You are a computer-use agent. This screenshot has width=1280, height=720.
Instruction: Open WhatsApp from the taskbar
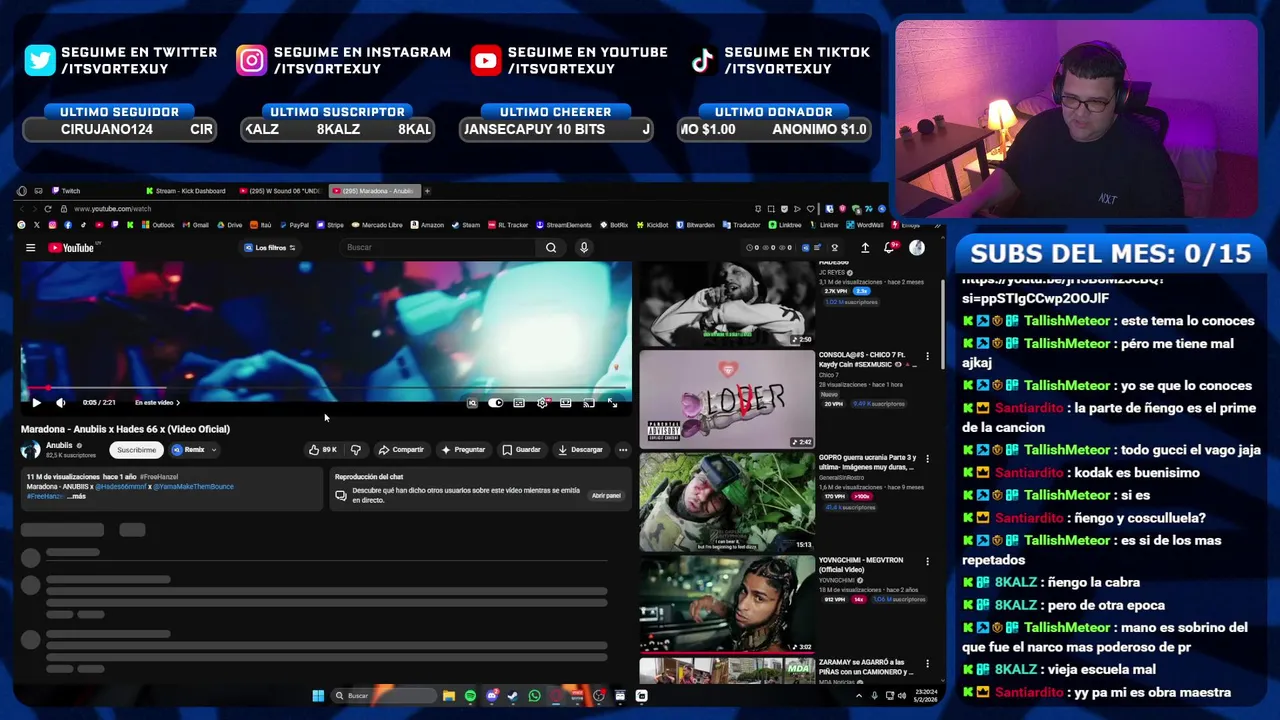click(534, 696)
